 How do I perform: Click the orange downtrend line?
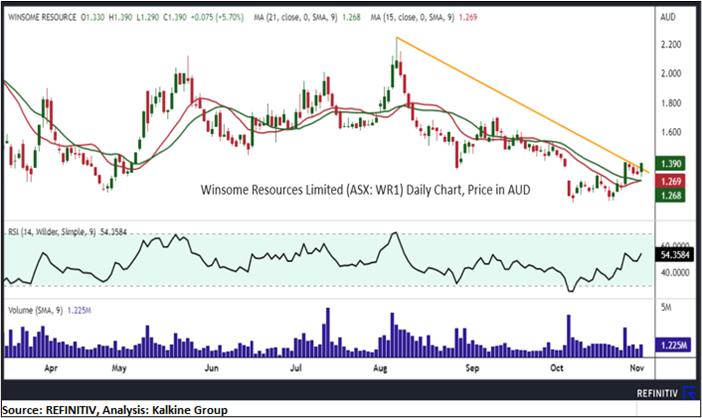tap(522, 105)
